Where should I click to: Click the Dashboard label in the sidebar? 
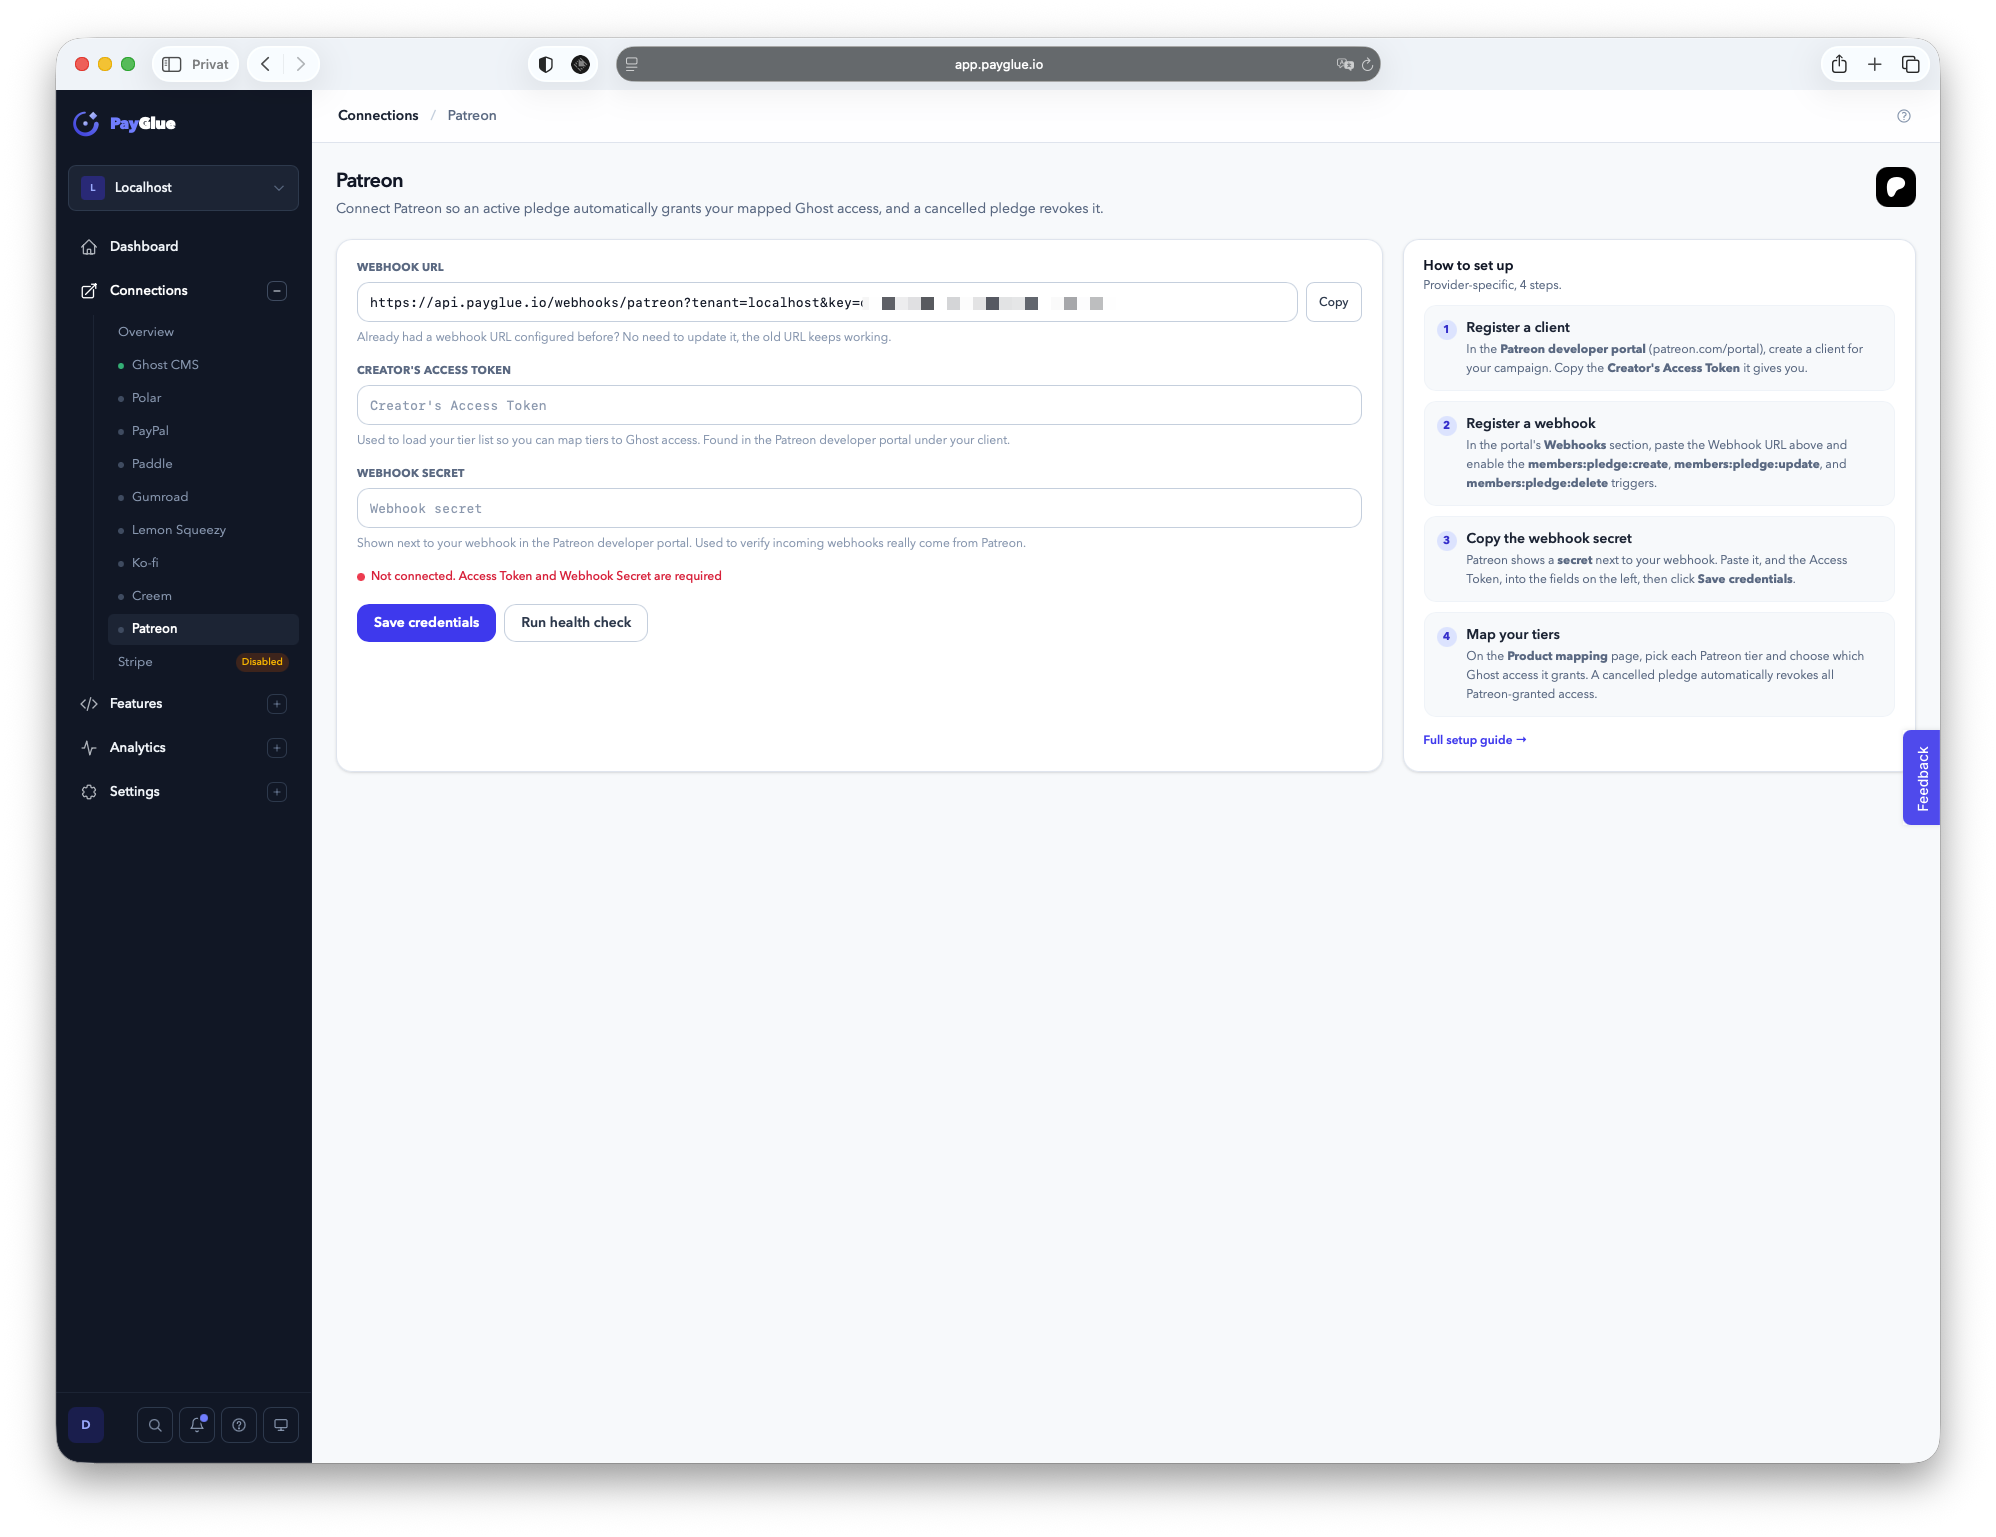(144, 247)
